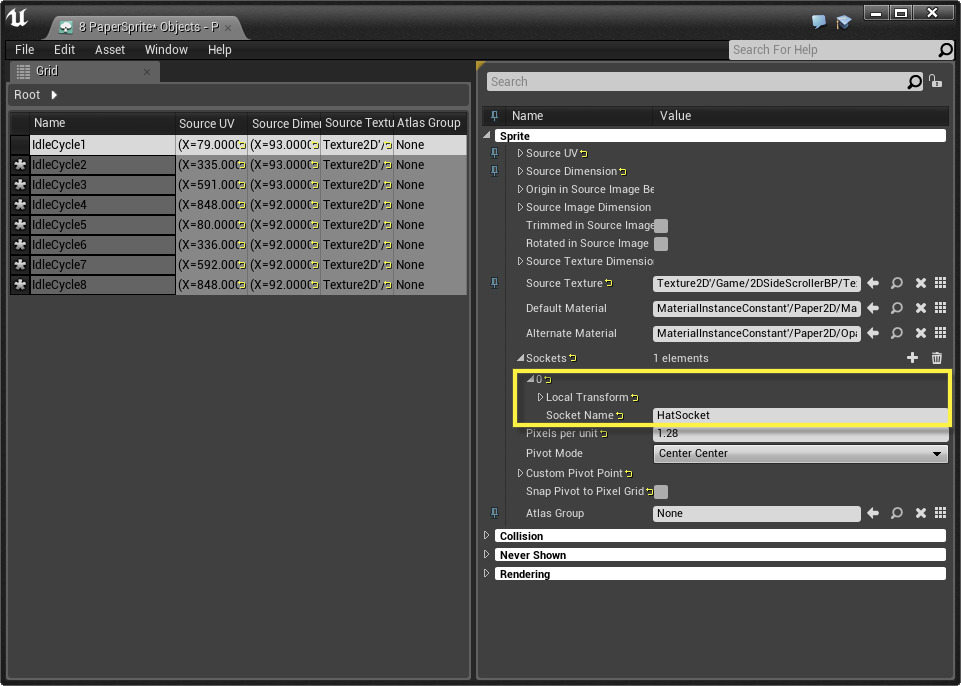This screenshot has height=686, width=961.
Task: Click the lock icon beside the details search
Action: [x=935, y=82]
